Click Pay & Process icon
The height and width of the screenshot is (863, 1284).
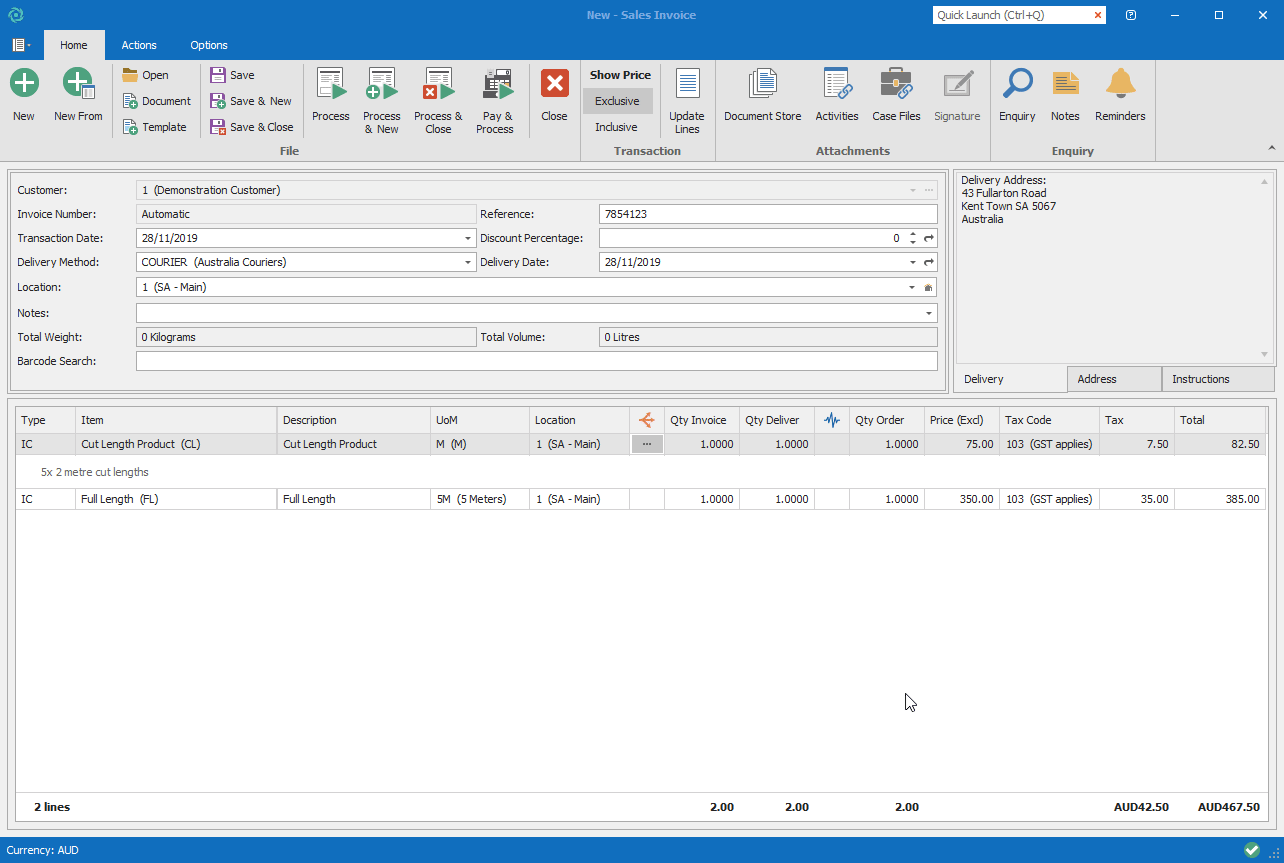point(495,96)
